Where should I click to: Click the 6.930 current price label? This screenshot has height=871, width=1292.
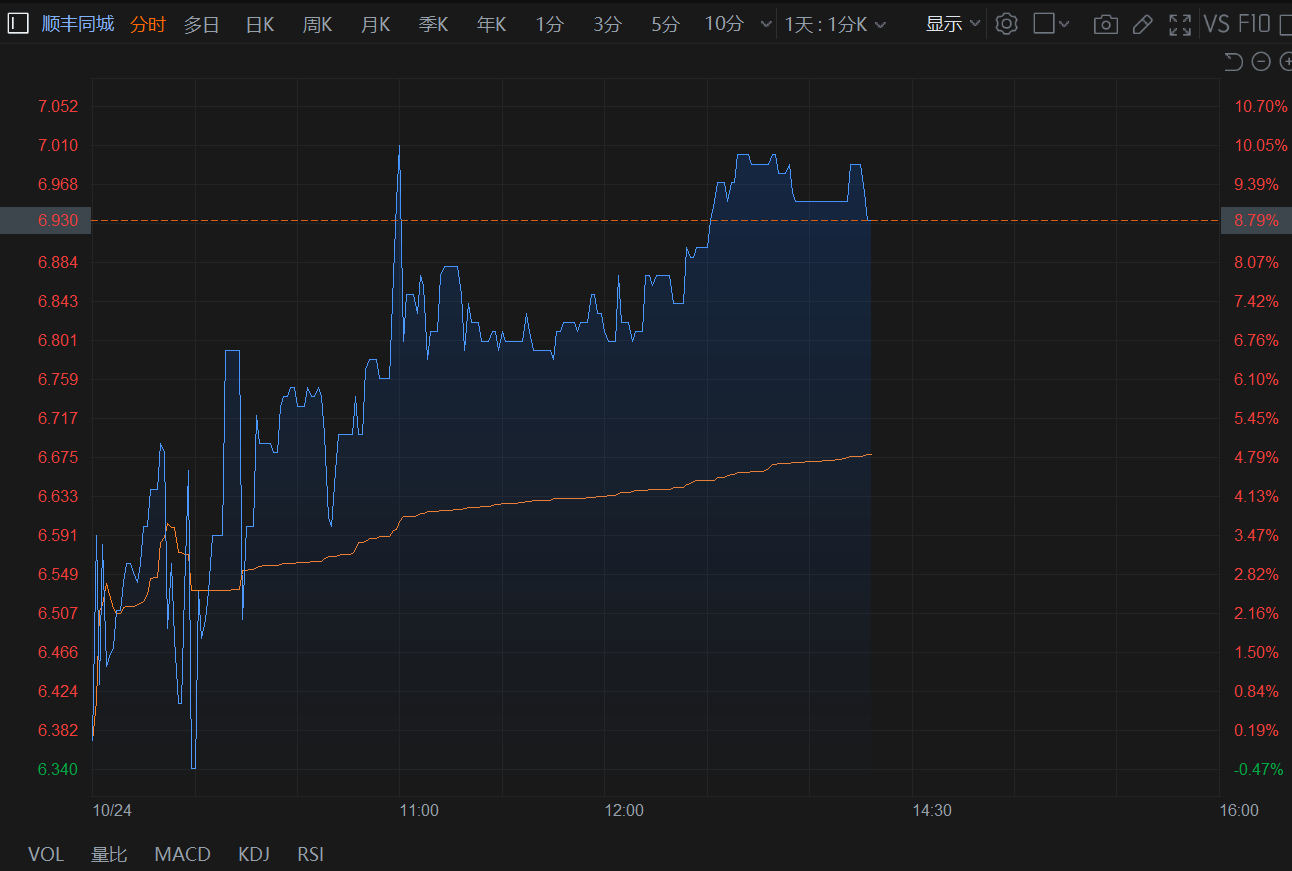click(x=45, y=220)
